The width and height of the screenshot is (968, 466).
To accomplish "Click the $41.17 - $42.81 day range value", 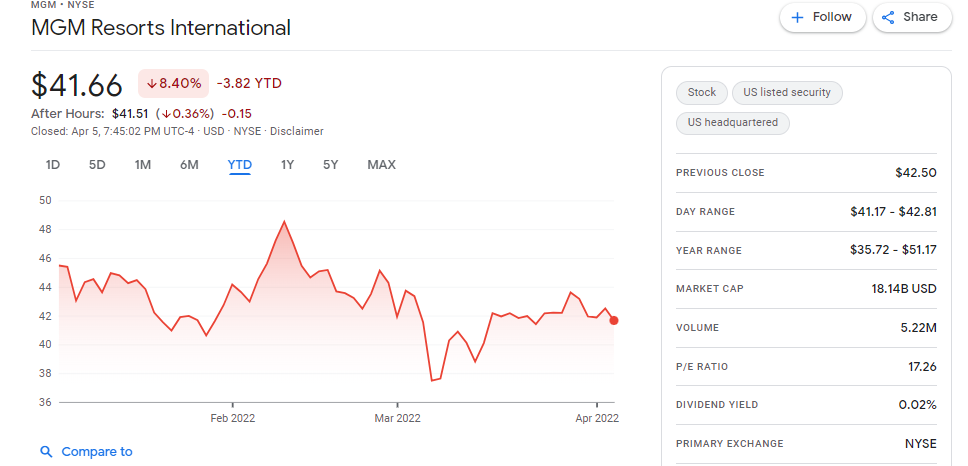I will coord(893,212).
